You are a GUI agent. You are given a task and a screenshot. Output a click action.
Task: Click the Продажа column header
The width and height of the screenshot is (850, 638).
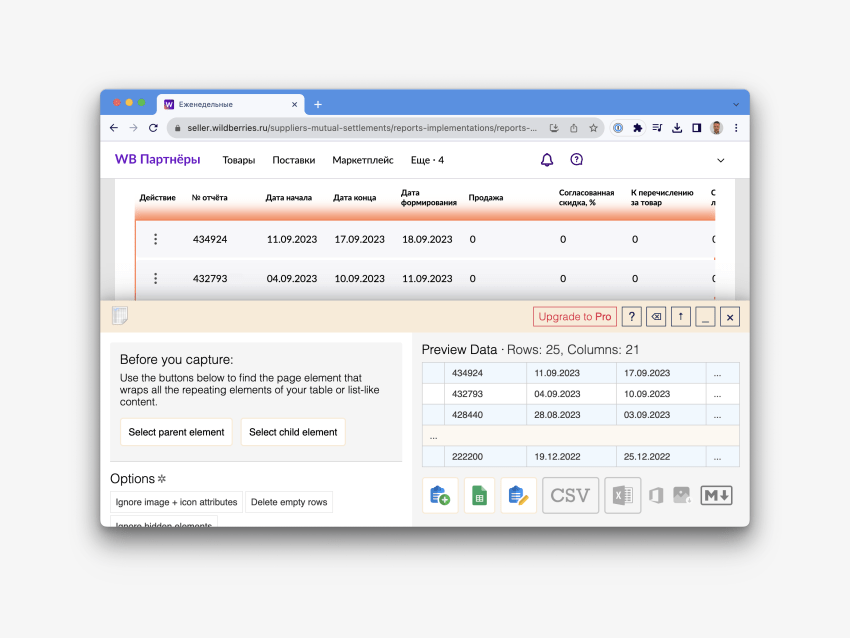[x=486, y=197]
